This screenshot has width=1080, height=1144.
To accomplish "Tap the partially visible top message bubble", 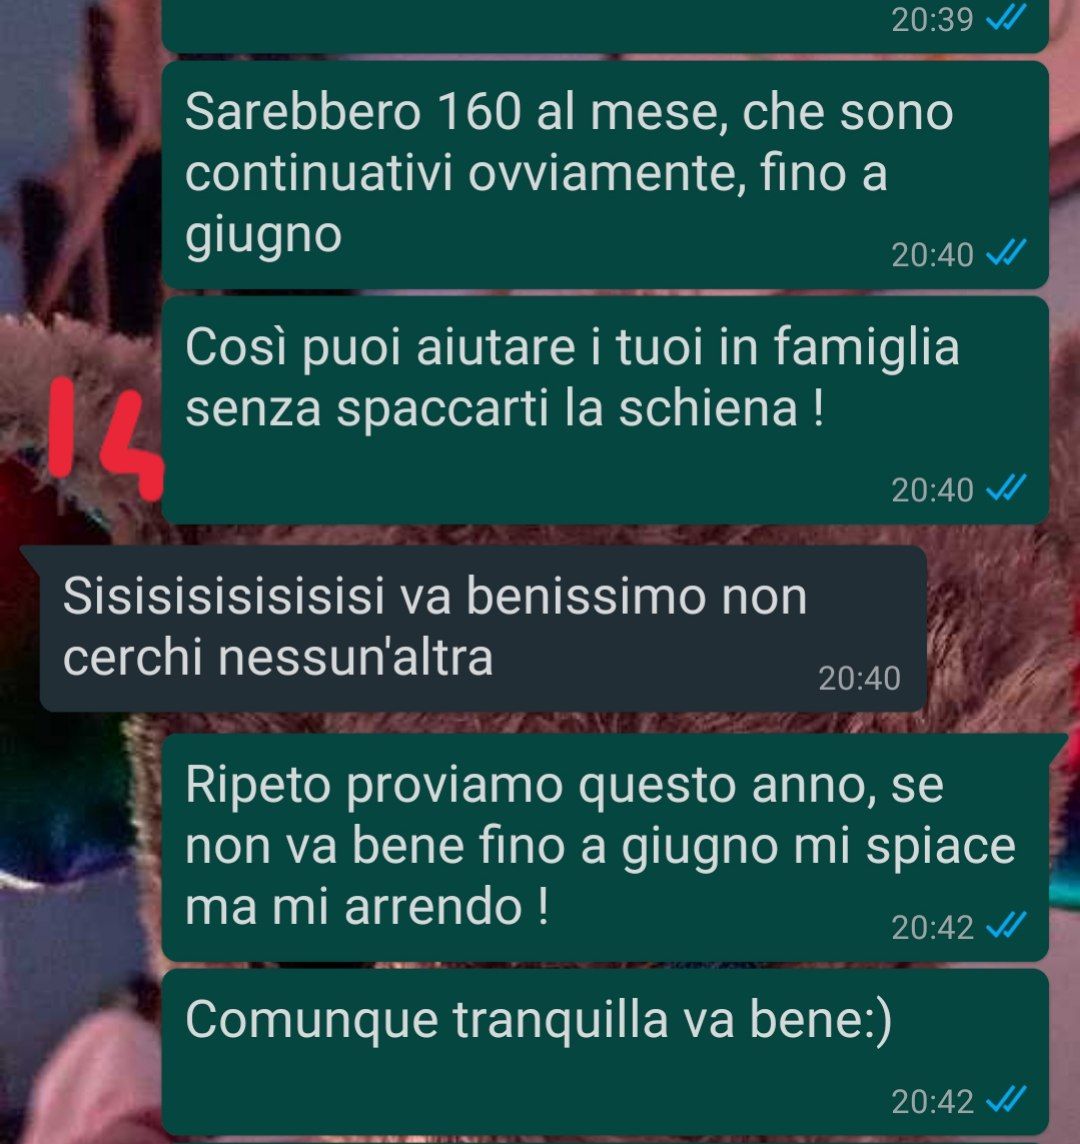I will click(x=605, y=26).
